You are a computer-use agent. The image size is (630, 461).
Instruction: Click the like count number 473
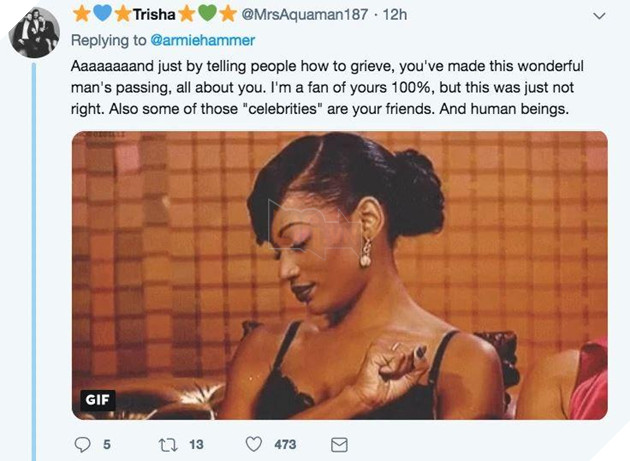pos(286,444)
